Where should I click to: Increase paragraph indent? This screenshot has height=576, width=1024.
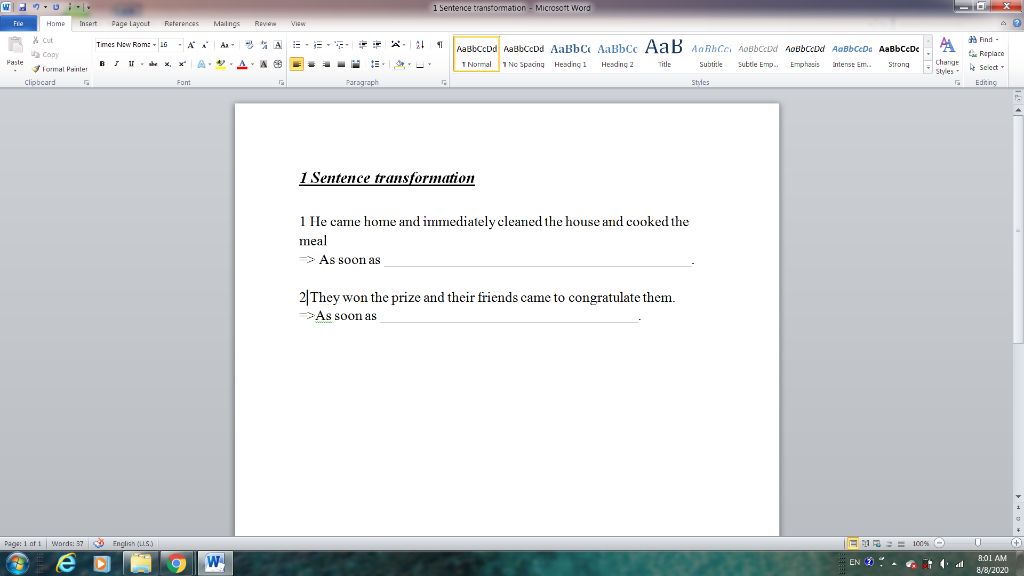pyautogui.click(x=377, y=45)
